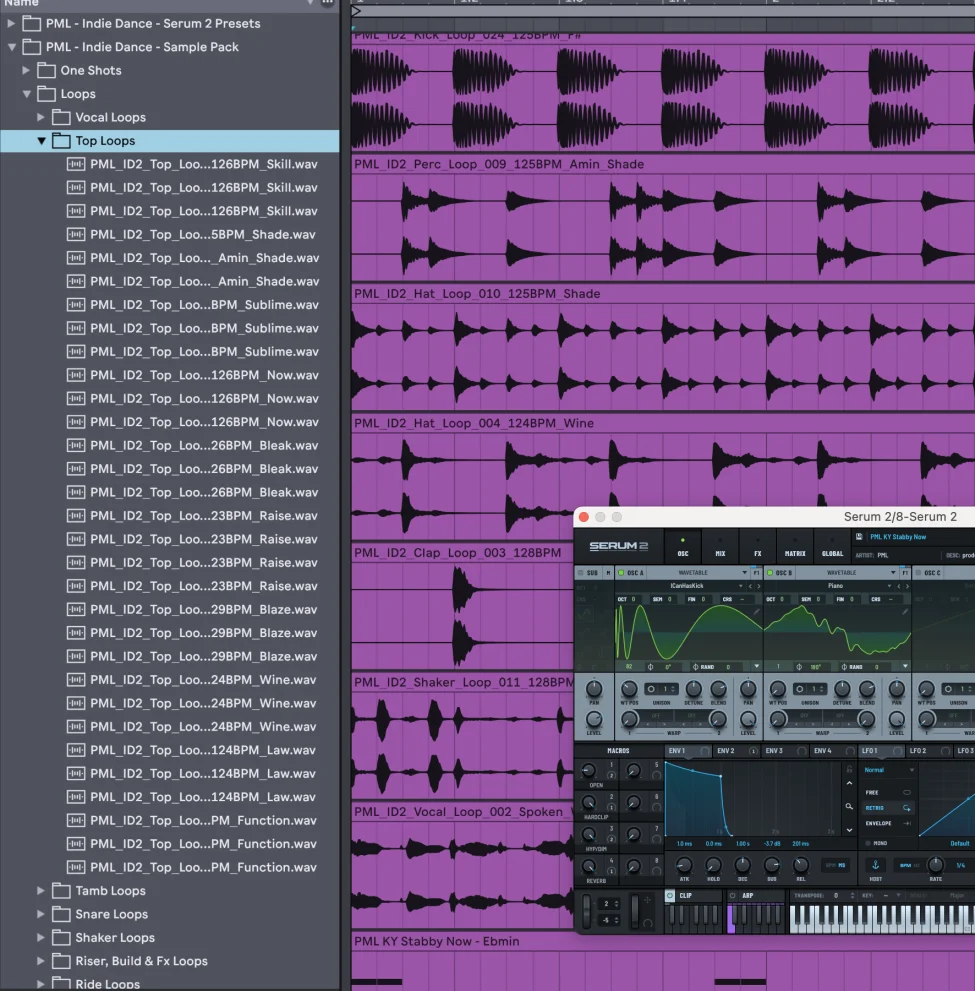Click the OSC A phase icon
The image size is (975, 991).
650,667
